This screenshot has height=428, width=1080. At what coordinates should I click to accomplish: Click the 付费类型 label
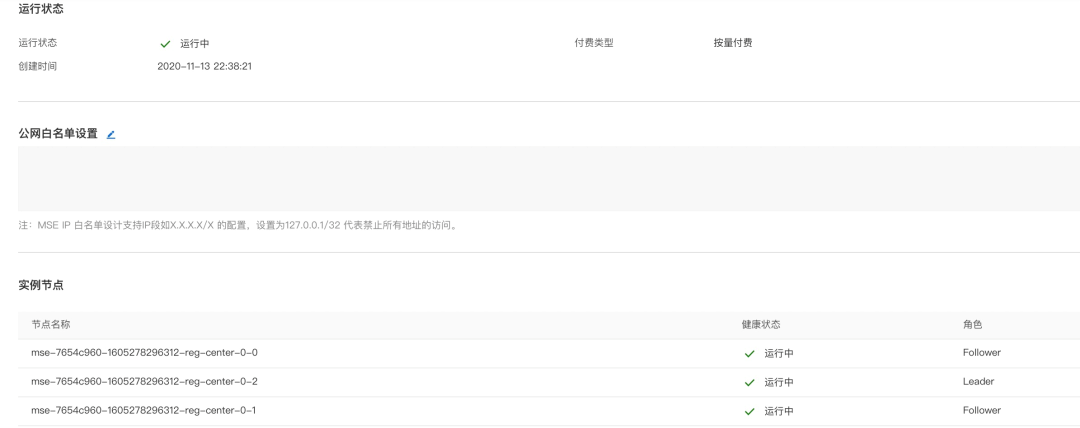coord(594,43)
